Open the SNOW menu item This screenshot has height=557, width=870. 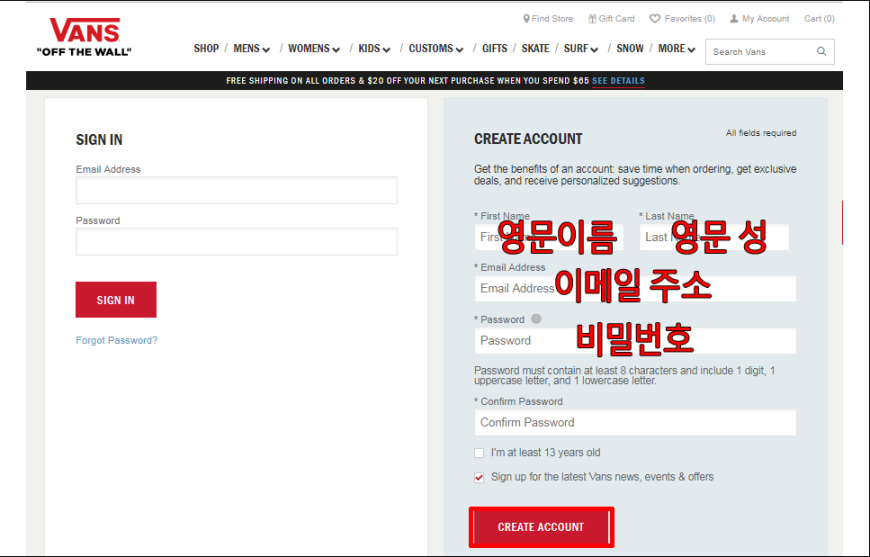(x=630, y=49)
